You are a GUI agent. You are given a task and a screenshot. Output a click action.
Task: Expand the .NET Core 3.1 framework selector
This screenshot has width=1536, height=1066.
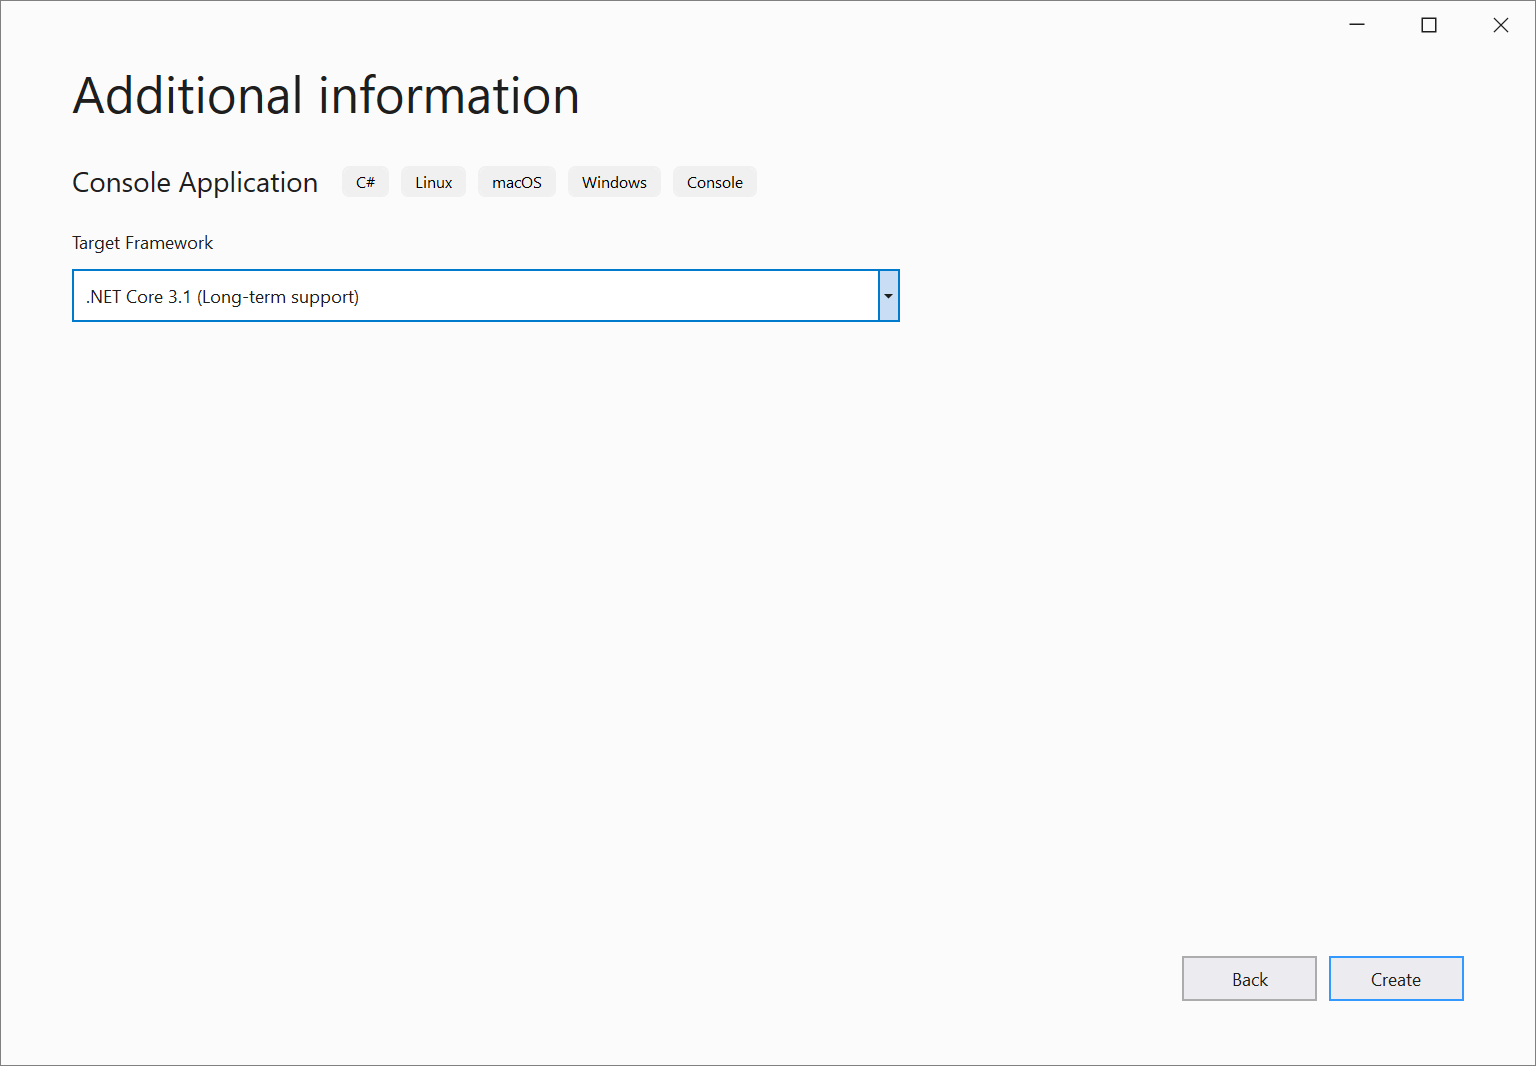[x=887, y=295]
